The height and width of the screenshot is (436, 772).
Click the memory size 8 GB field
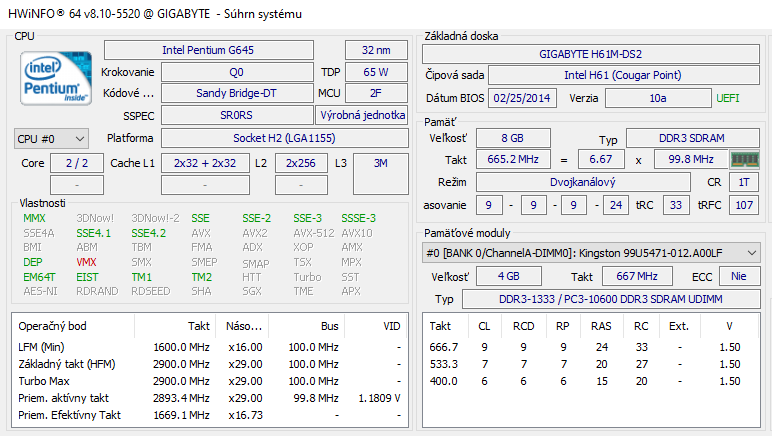click(513, 138)
